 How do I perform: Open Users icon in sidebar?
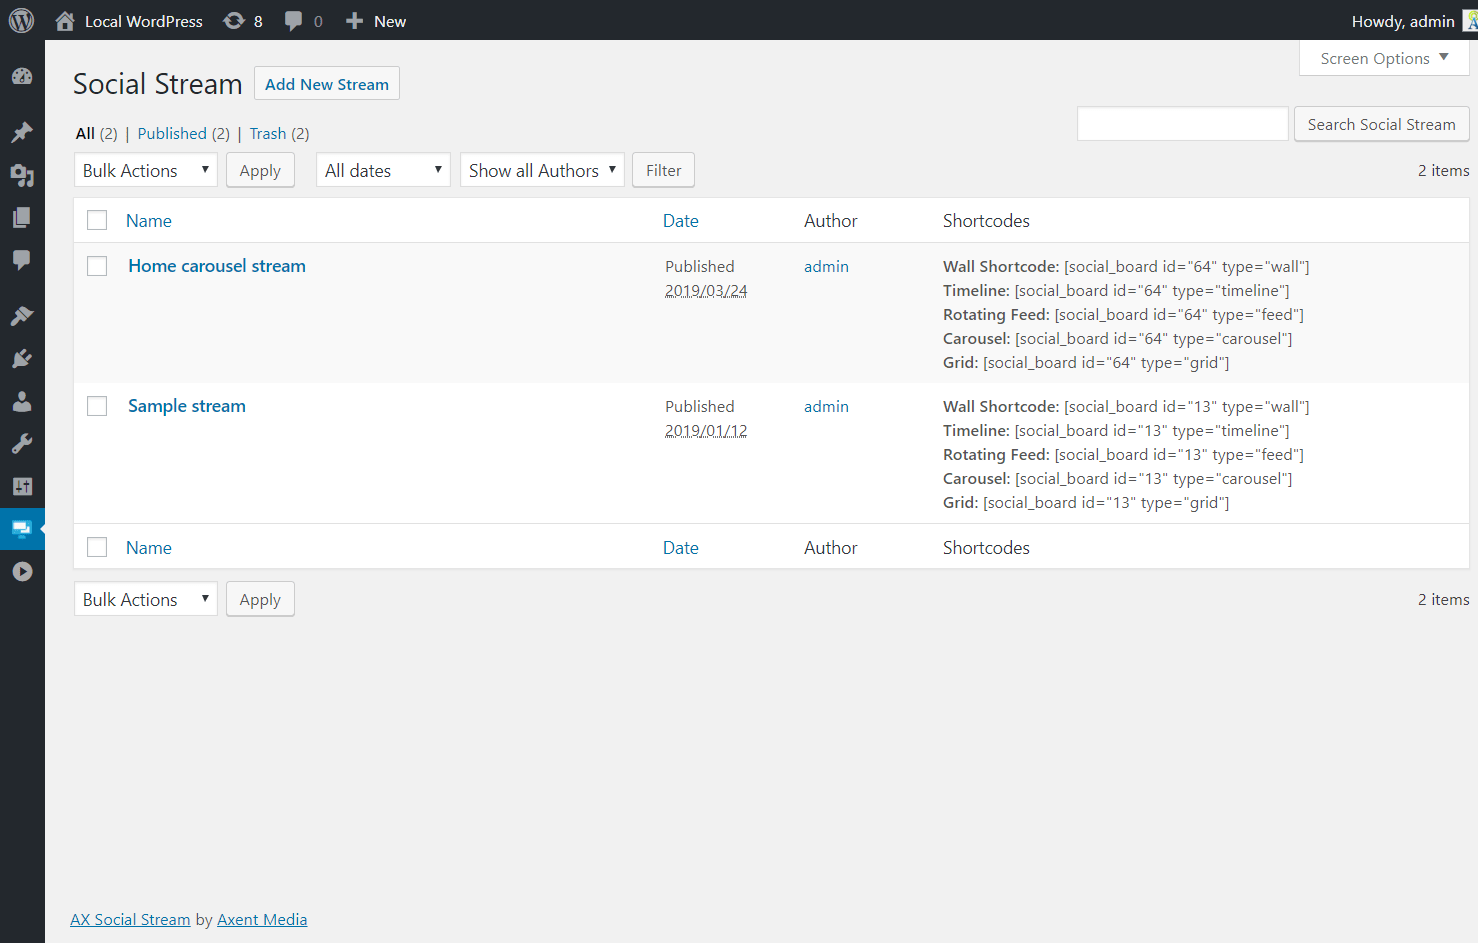coord(22,402)
